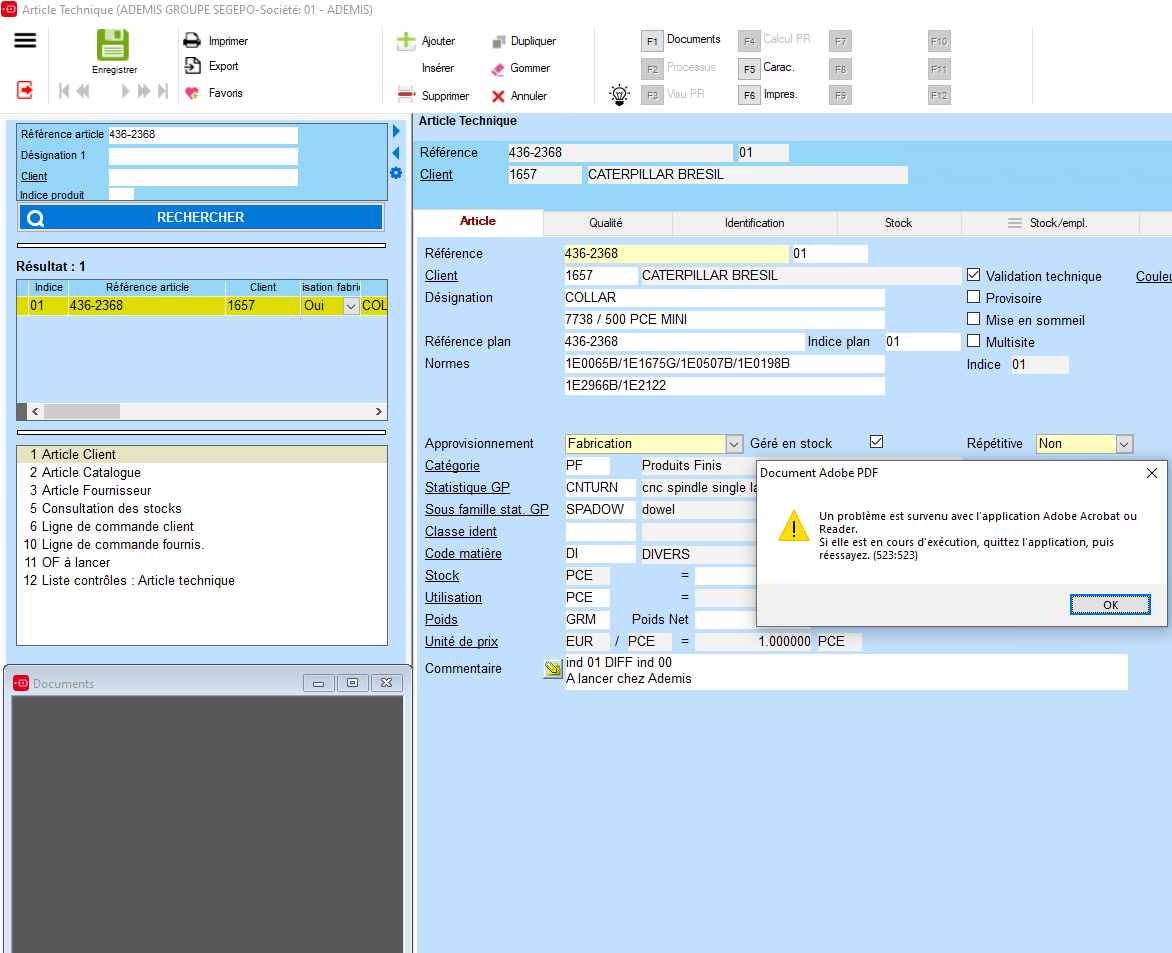The height and width of the screenshot is (953, 1172).
Task: Click the Enregistrer save icon
Action: point(113,46)
